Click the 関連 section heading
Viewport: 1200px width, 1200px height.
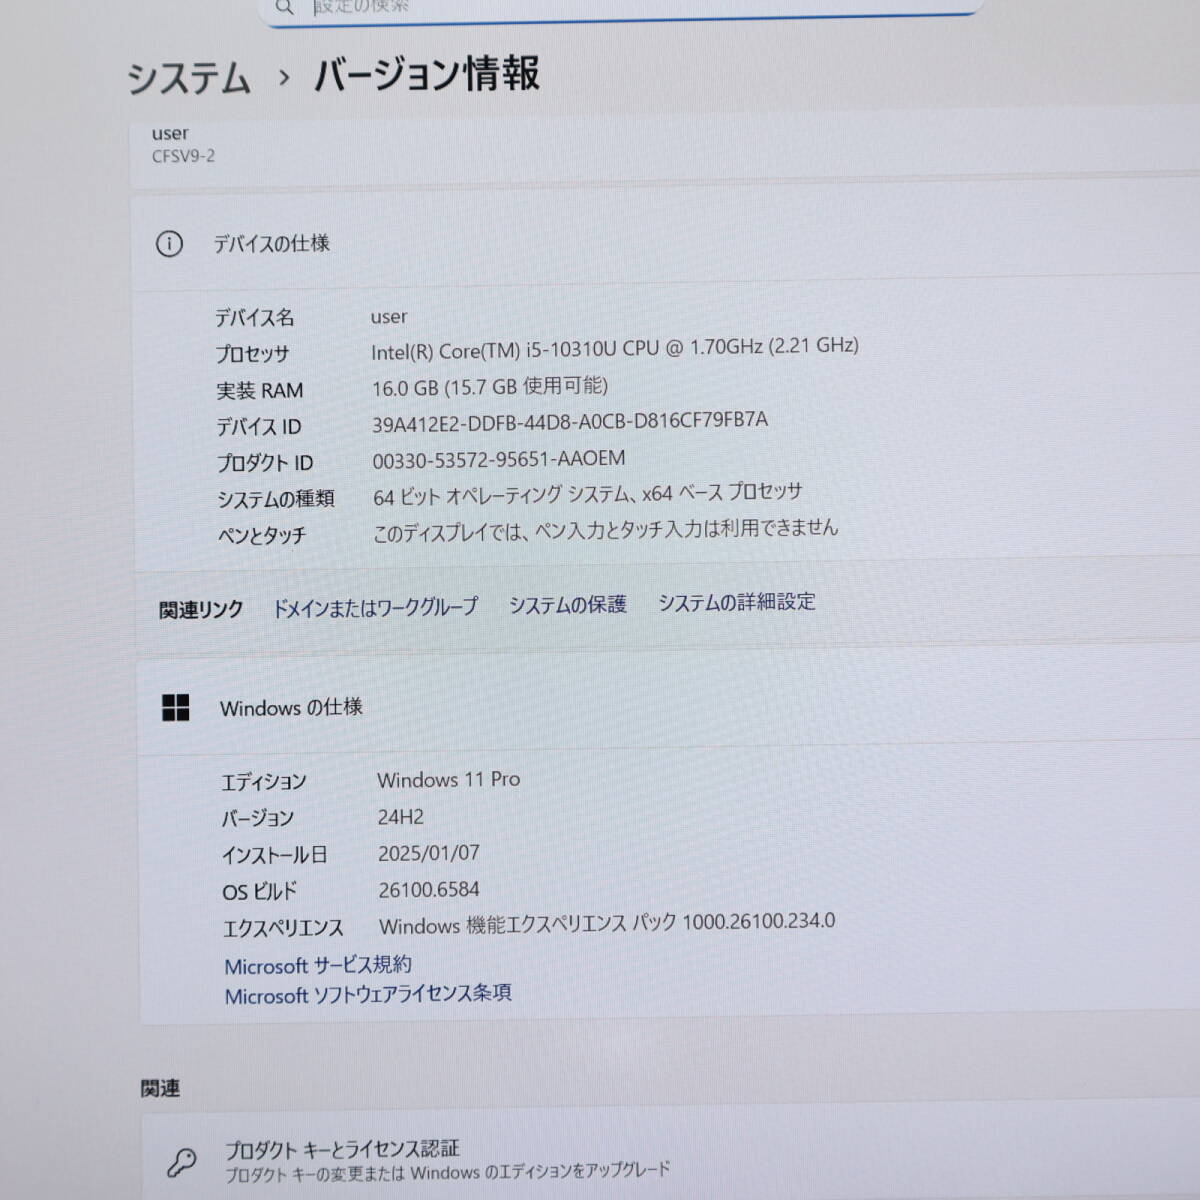pos(160,1088)
